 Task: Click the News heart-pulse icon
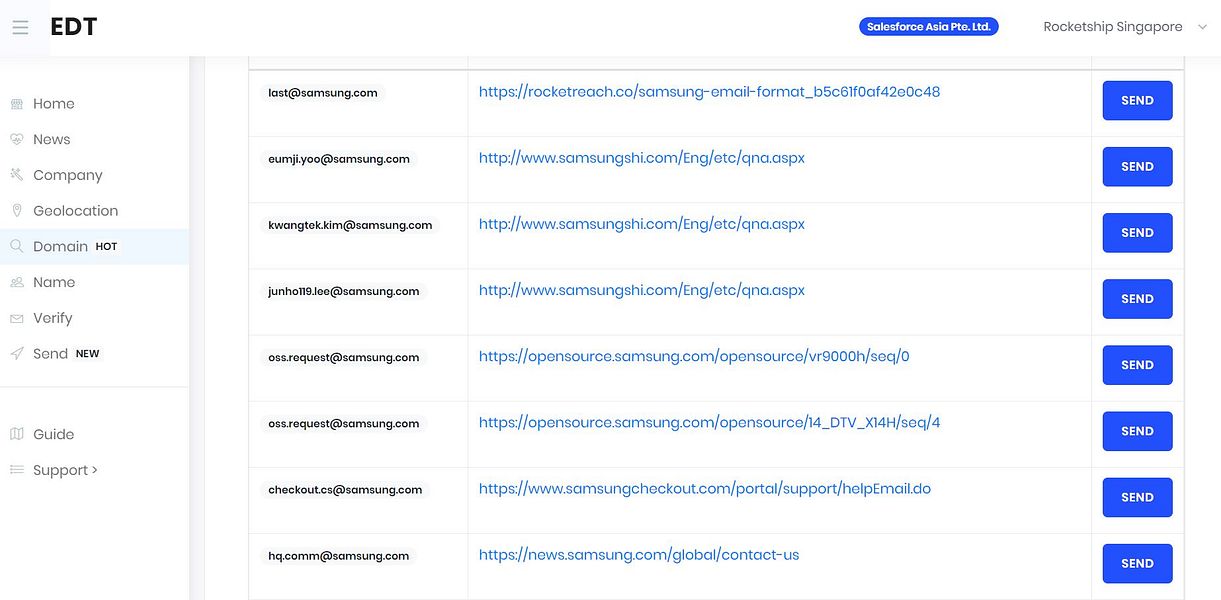point(16,140)
